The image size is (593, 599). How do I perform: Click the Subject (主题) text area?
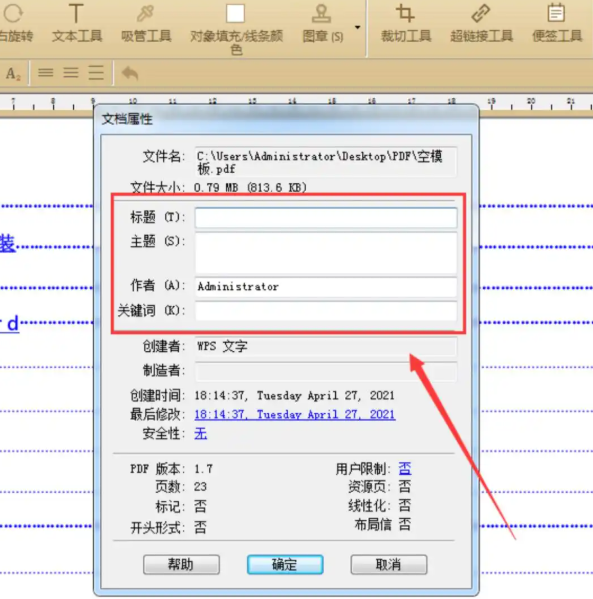(326, 253)
